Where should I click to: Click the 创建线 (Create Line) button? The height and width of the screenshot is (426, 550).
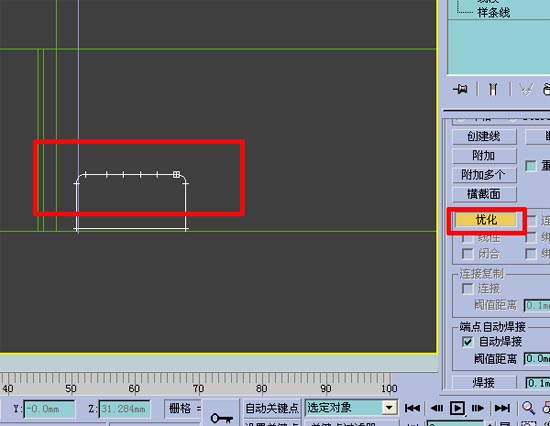484,137
